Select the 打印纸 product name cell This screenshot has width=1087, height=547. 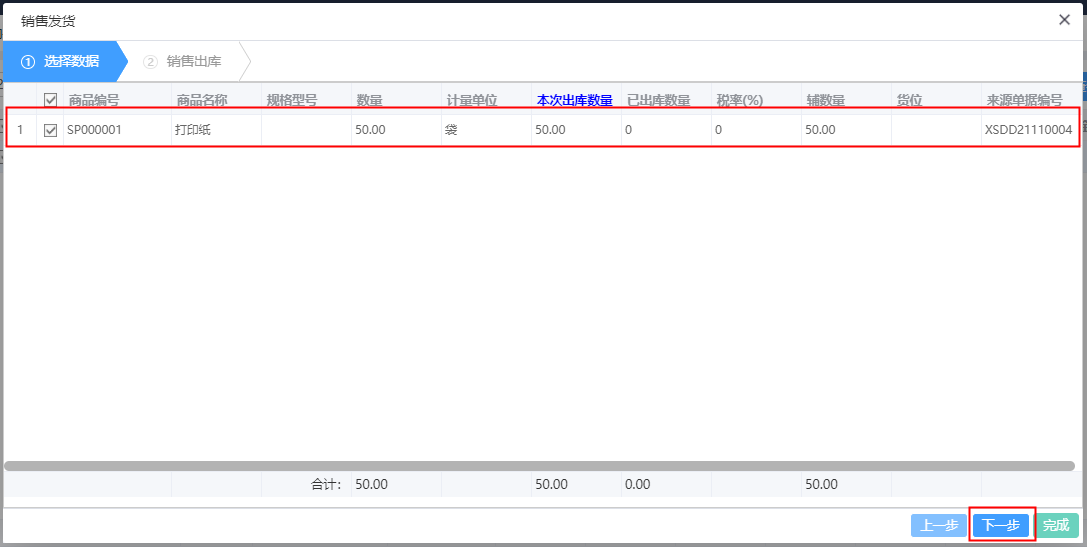pos(216,130)
